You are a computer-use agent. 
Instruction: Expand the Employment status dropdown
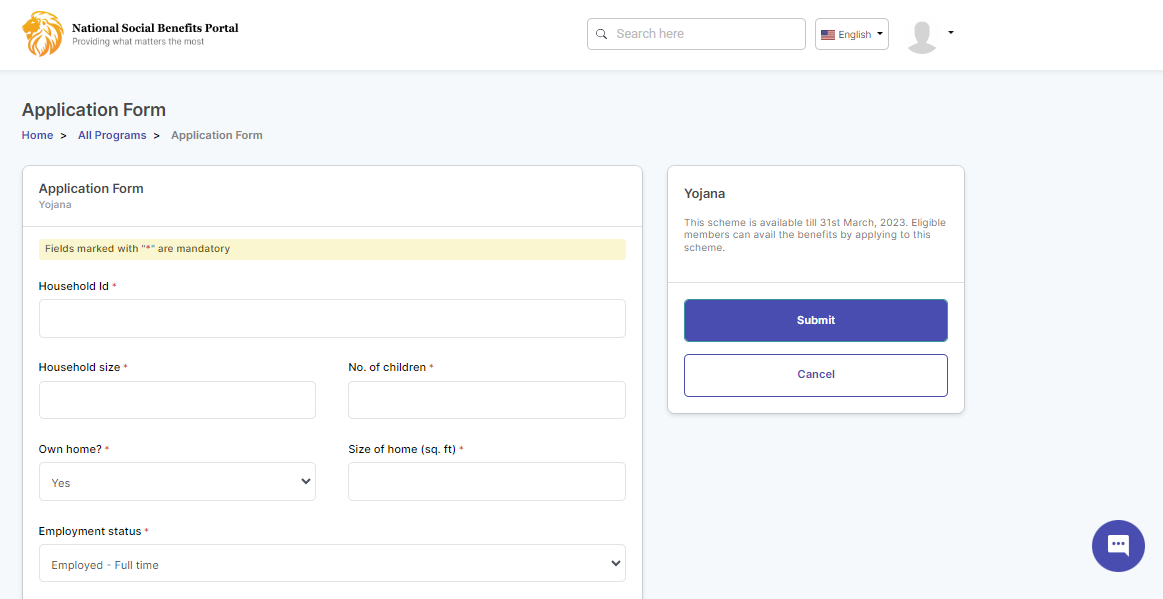[x=332, y=564]
